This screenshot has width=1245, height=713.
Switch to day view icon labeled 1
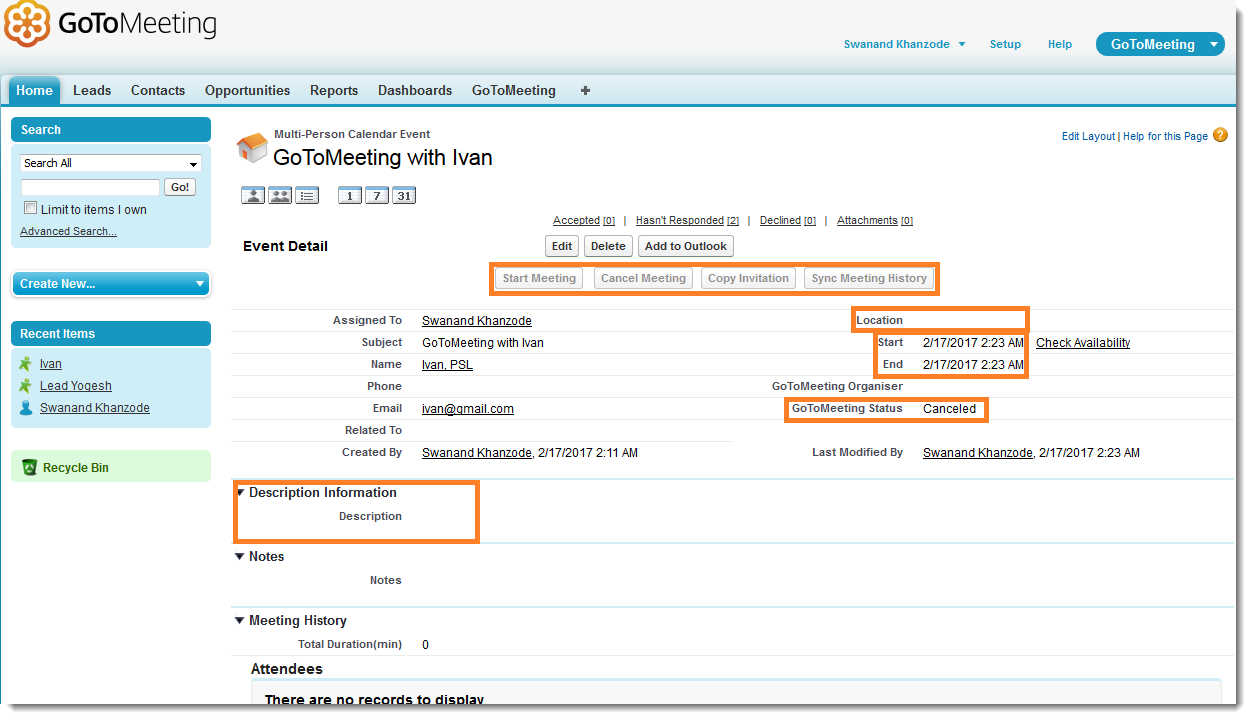tap(350, 196)
